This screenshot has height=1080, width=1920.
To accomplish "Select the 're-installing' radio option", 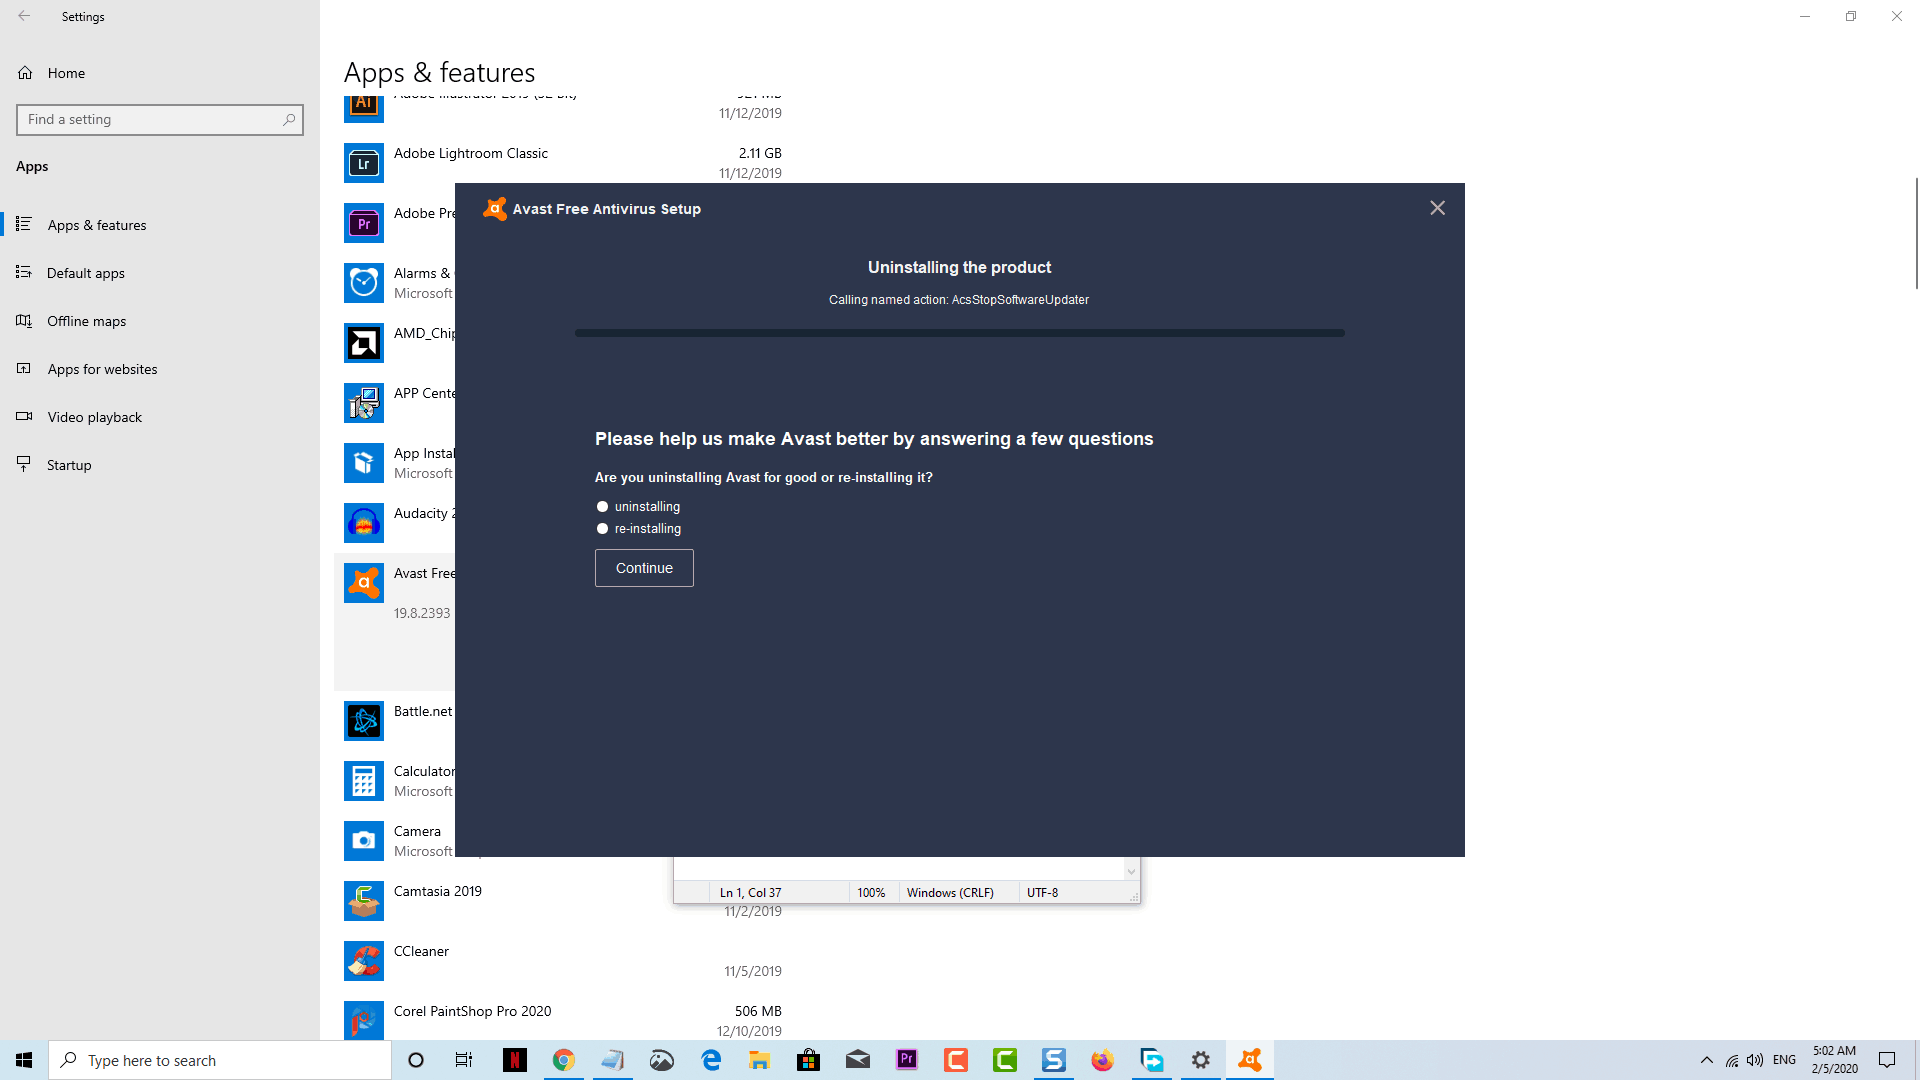I will [x=602, y=529].
